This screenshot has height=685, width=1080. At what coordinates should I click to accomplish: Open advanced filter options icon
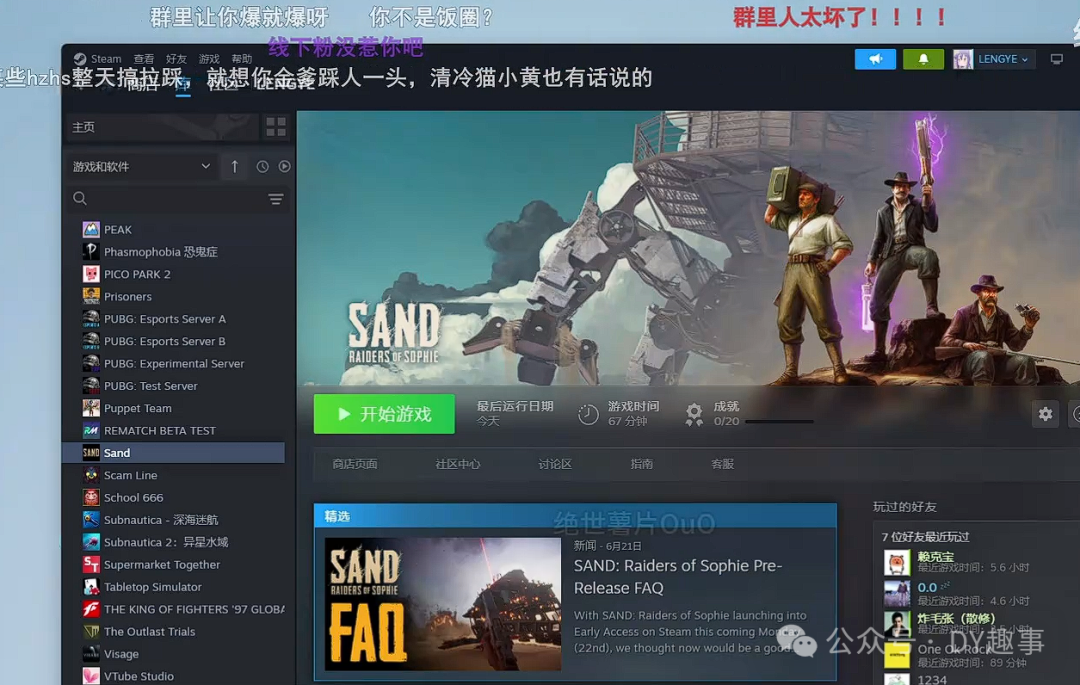pos(276,200)
